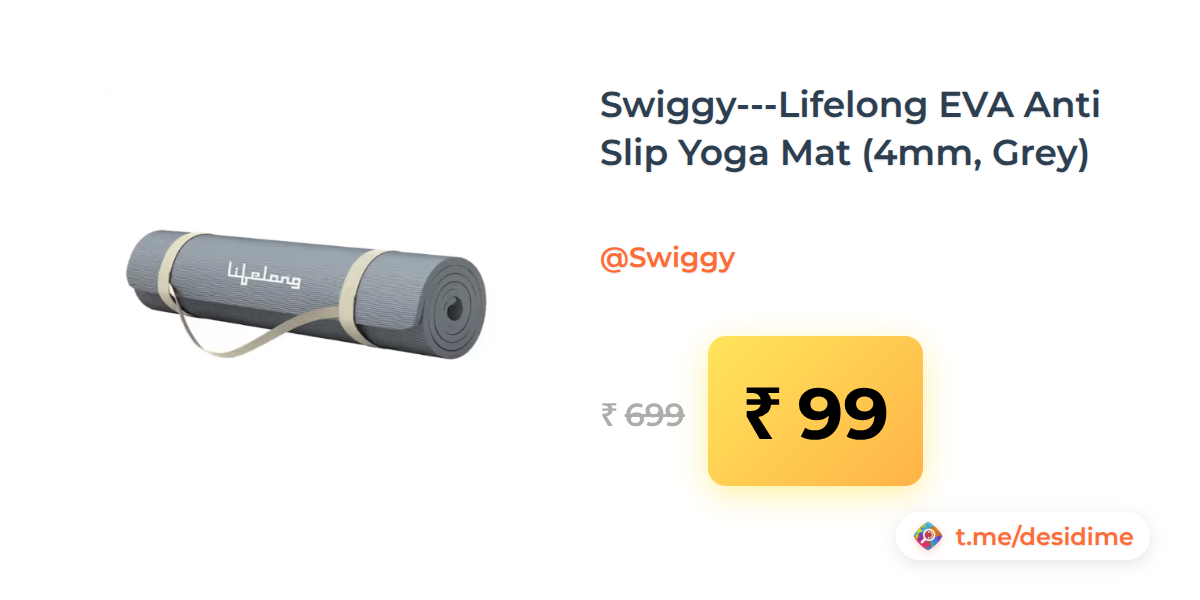Open the t.me/desidime Telegram link
This screenshot has width=1200, height=600.
(1044, 537)
